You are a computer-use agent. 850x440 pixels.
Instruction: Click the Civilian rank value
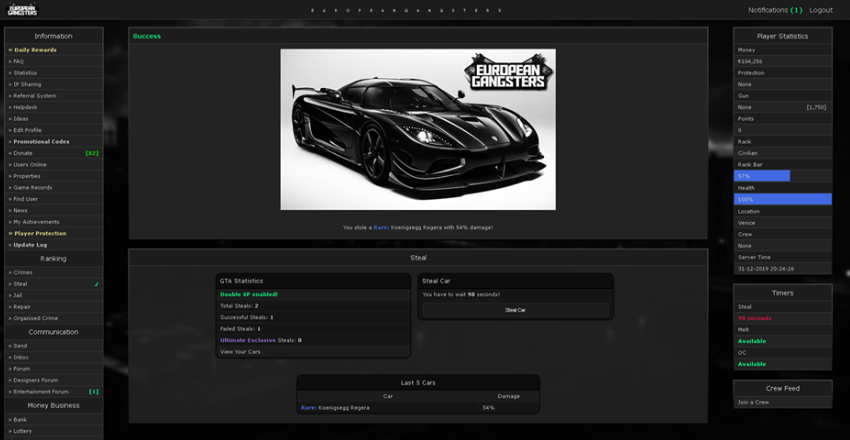pyautogui.click(x=748, y=153)
